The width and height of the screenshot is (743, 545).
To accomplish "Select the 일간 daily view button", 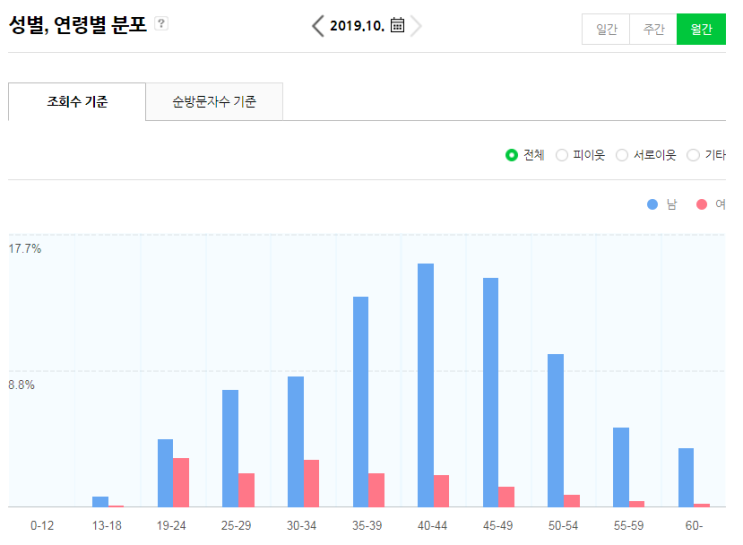I will coord(606,29).
